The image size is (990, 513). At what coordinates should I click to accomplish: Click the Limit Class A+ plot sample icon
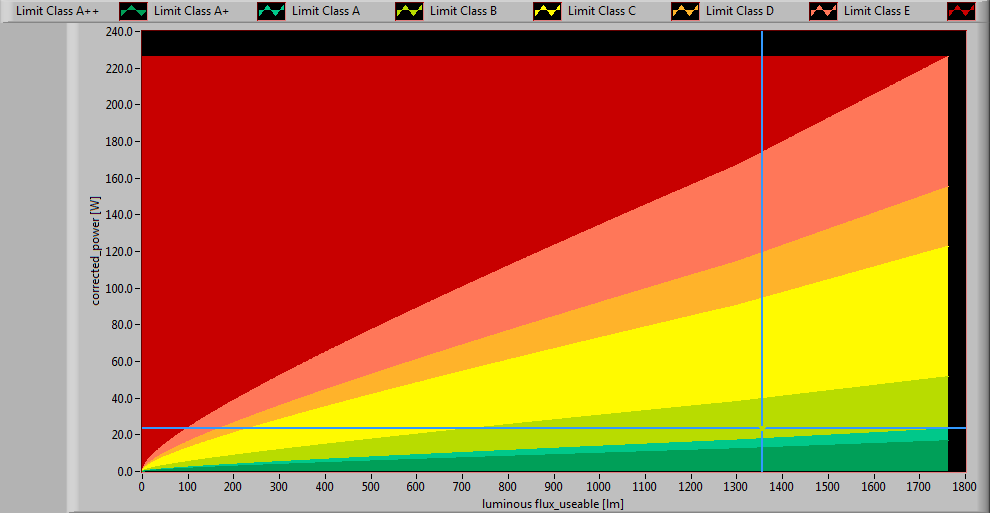[272, 11]
